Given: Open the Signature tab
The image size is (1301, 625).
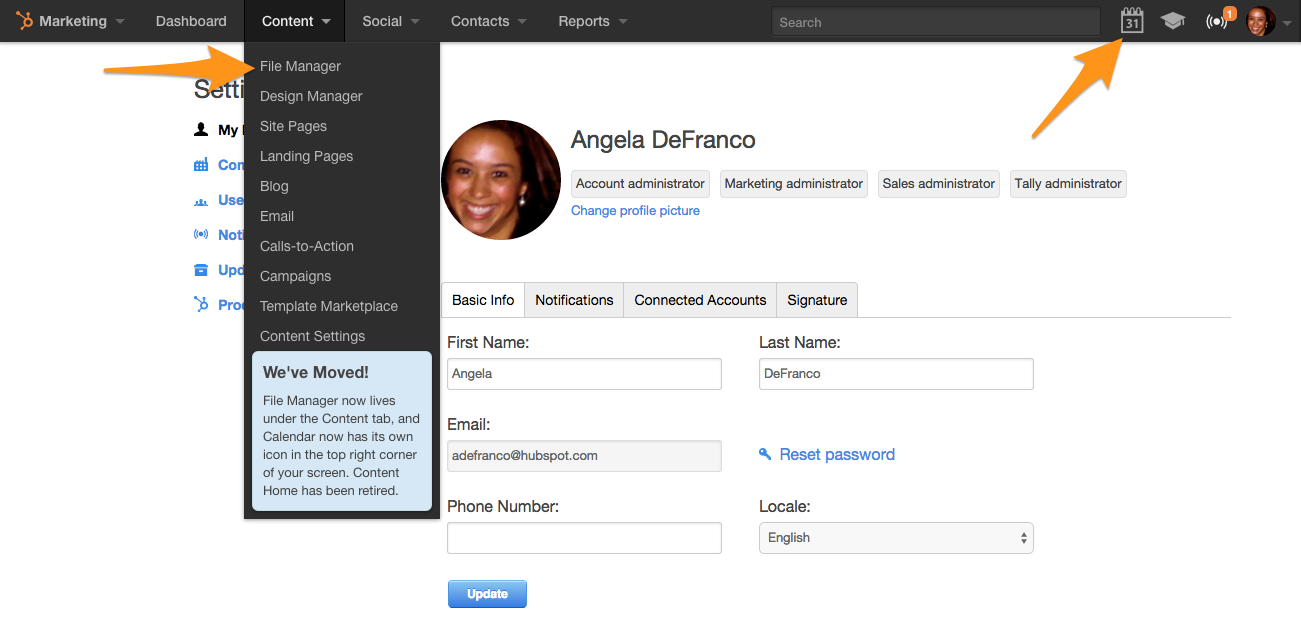Looking at the screenshot, I should [817, 300].
